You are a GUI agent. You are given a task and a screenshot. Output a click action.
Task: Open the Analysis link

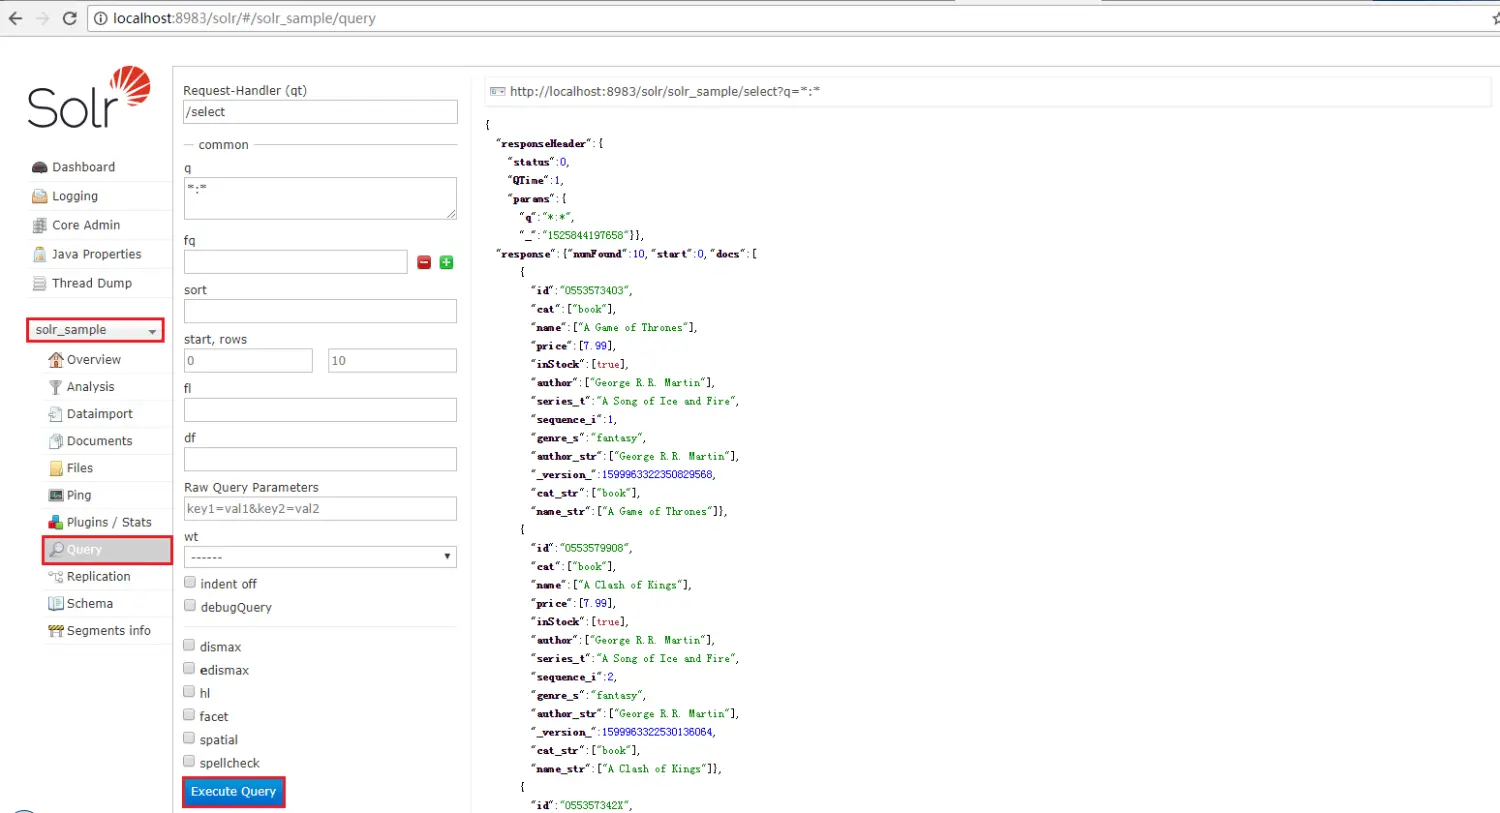click(x=91, y=386)
